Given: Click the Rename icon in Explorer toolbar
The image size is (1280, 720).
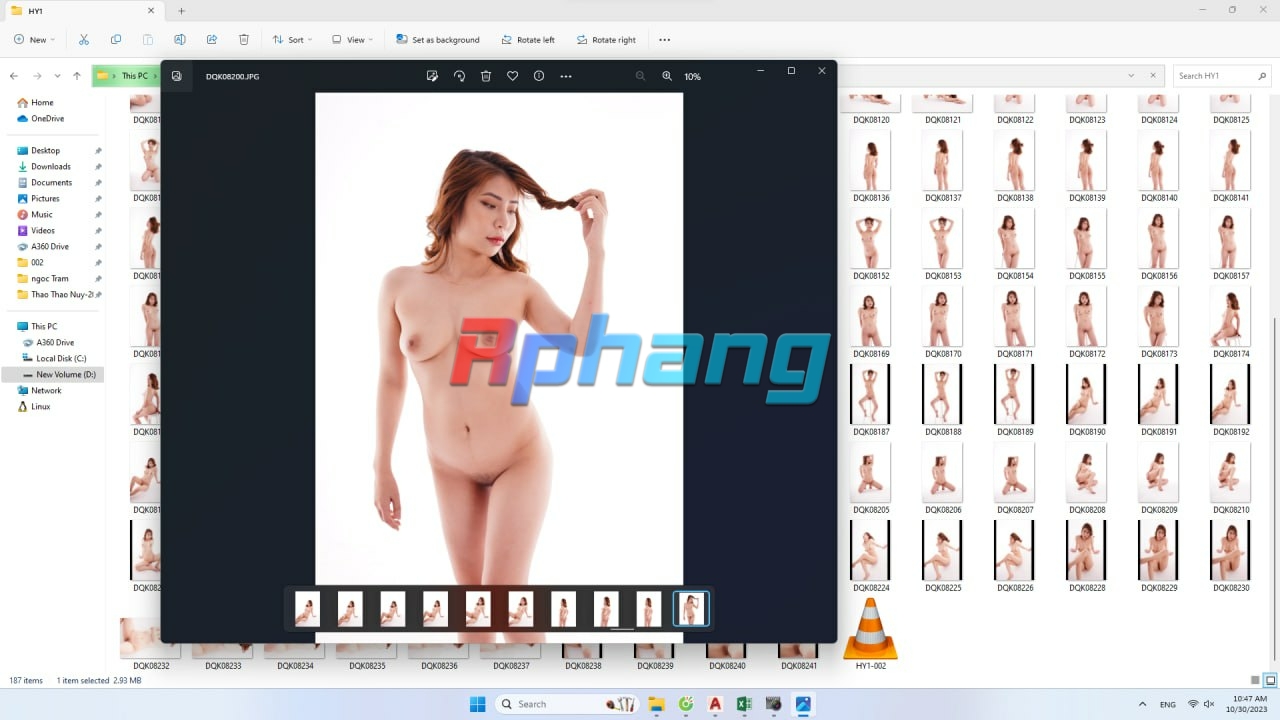Looking at the screenshot, I should (x=180, y=40).
